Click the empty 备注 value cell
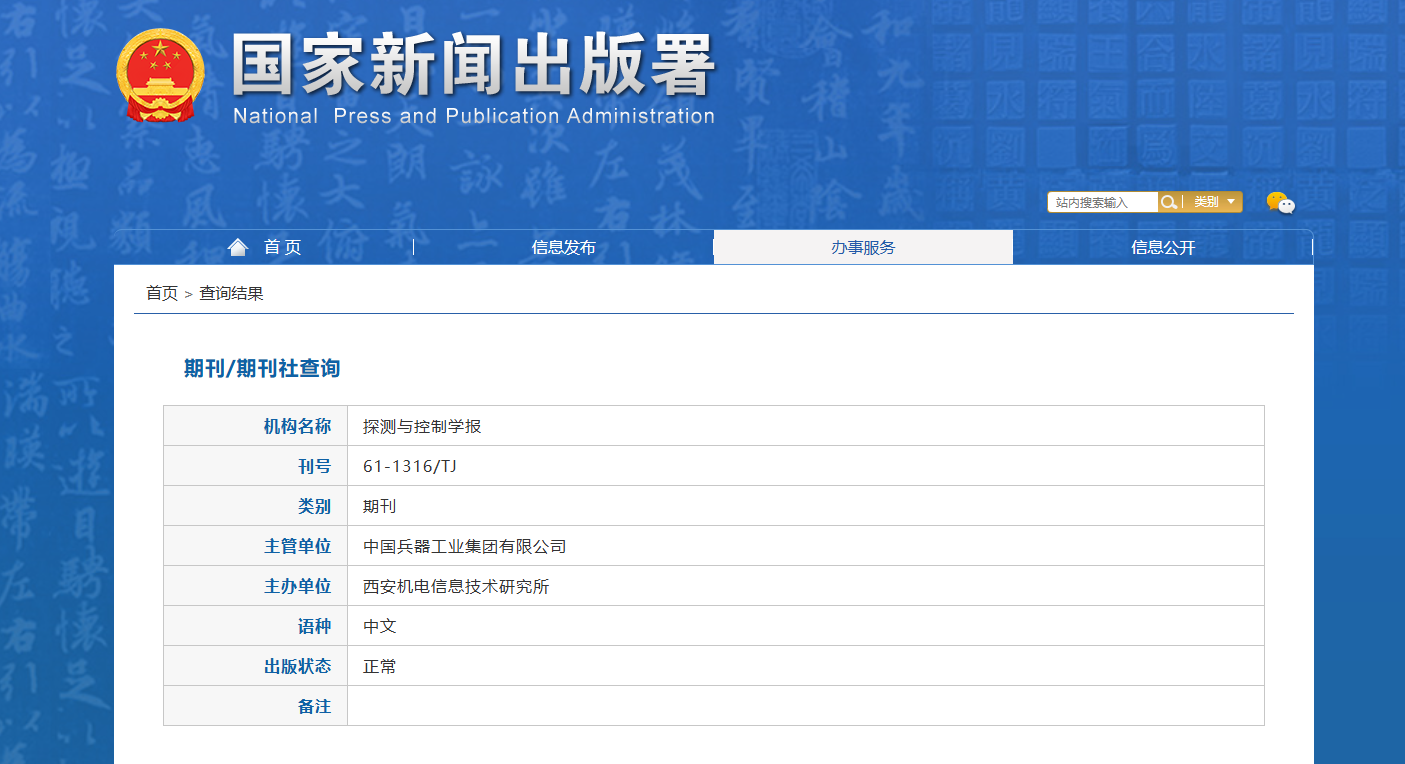This screenshot has height=764, width=1405. coord(805,706)
